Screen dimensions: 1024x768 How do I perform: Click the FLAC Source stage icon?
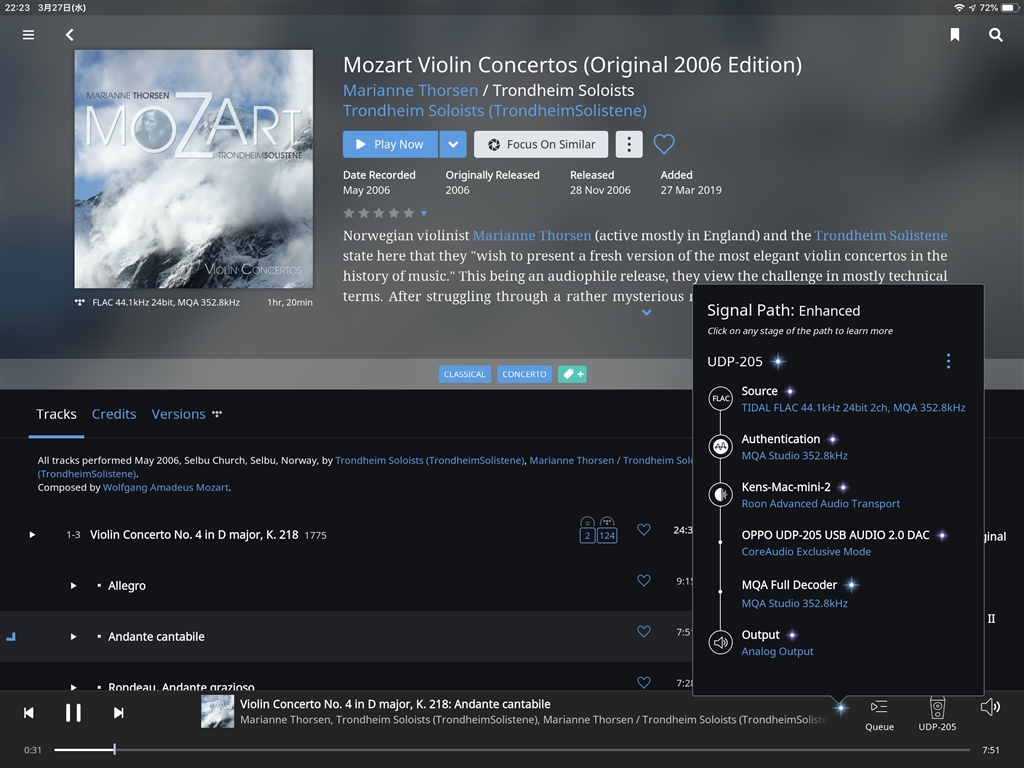click(x=720, y=398)
